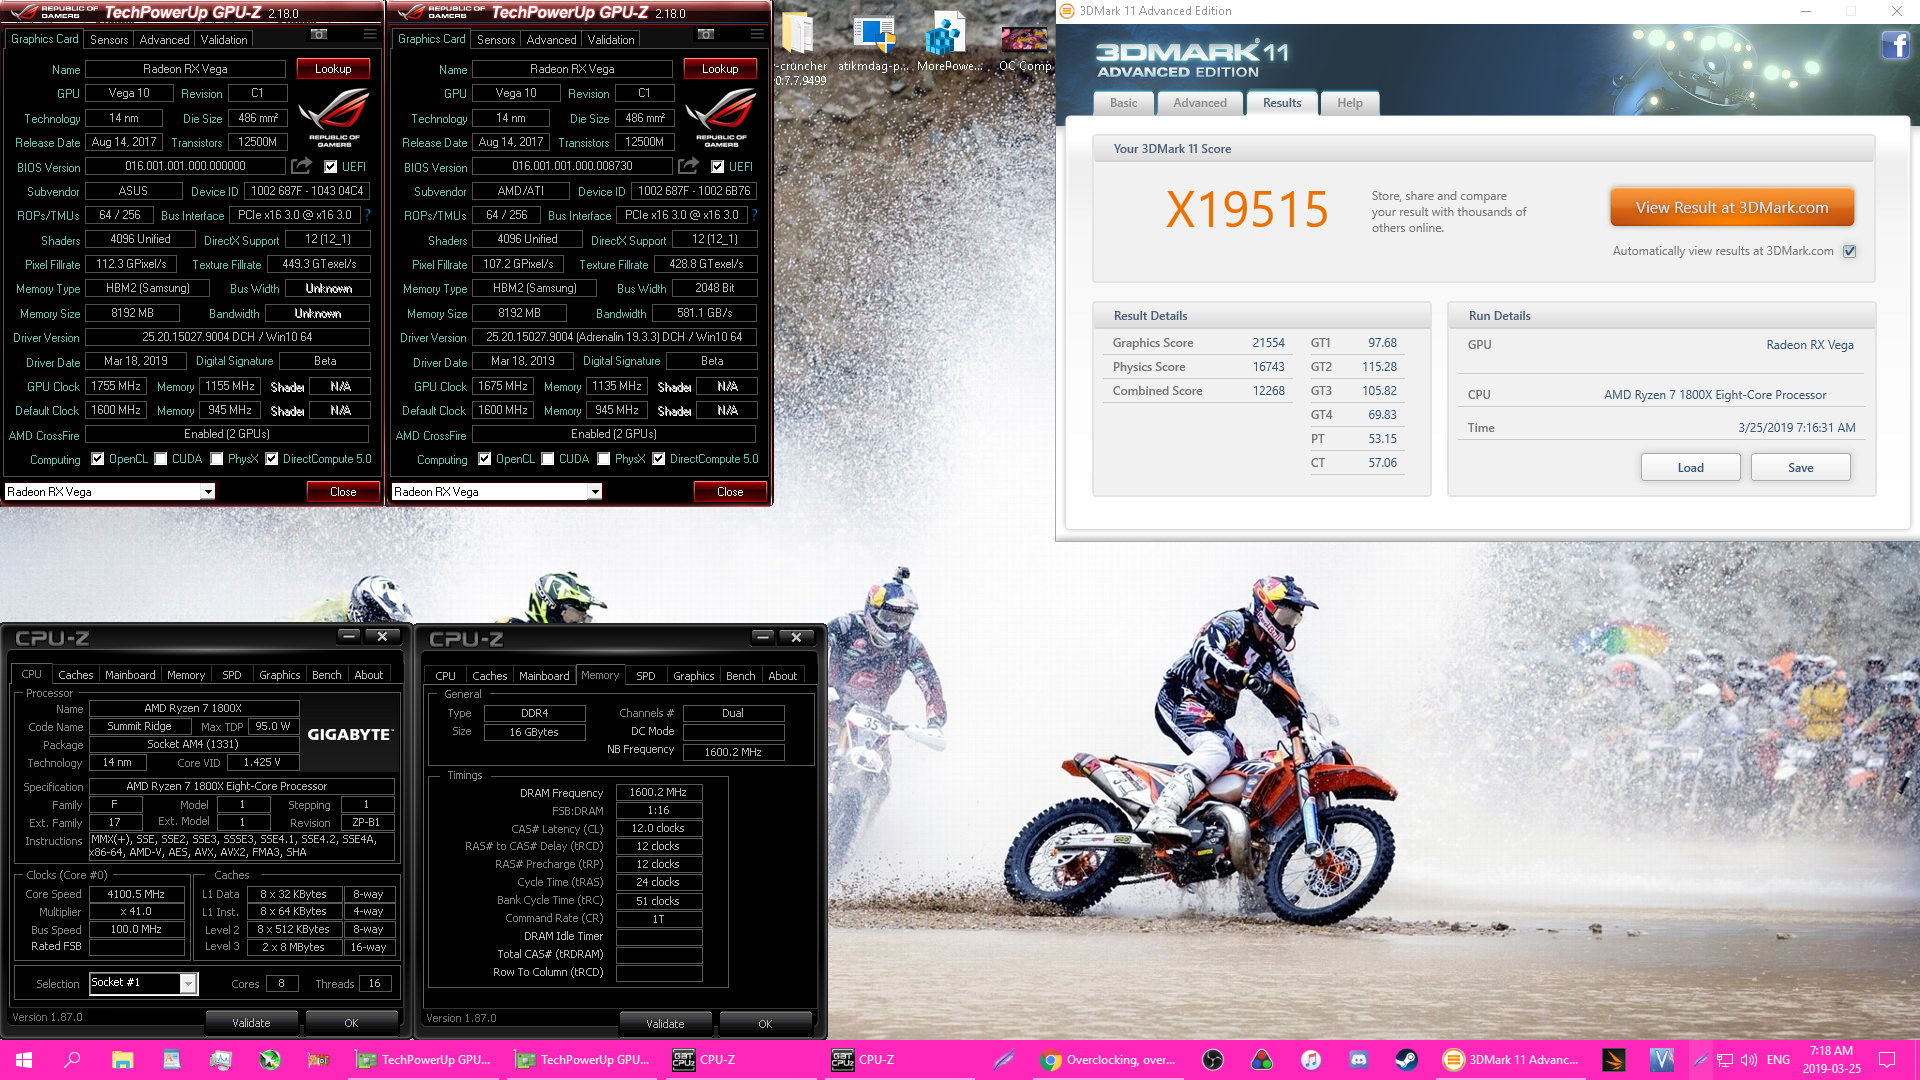The height and width of the screenshot is (1080, 1920).
Task: Open Mainboard tab in CPU-Z processor window
Action: 130,675
